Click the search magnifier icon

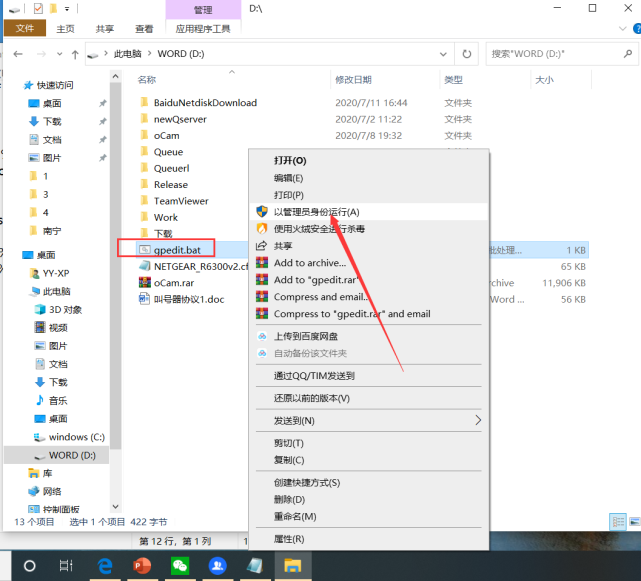coord(628,54)
